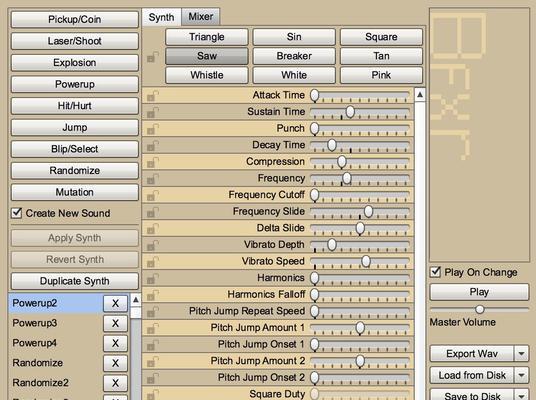536x400 pixels.
Task: Lock the Frequency parameter with its padlock
Action: [153, 179]
